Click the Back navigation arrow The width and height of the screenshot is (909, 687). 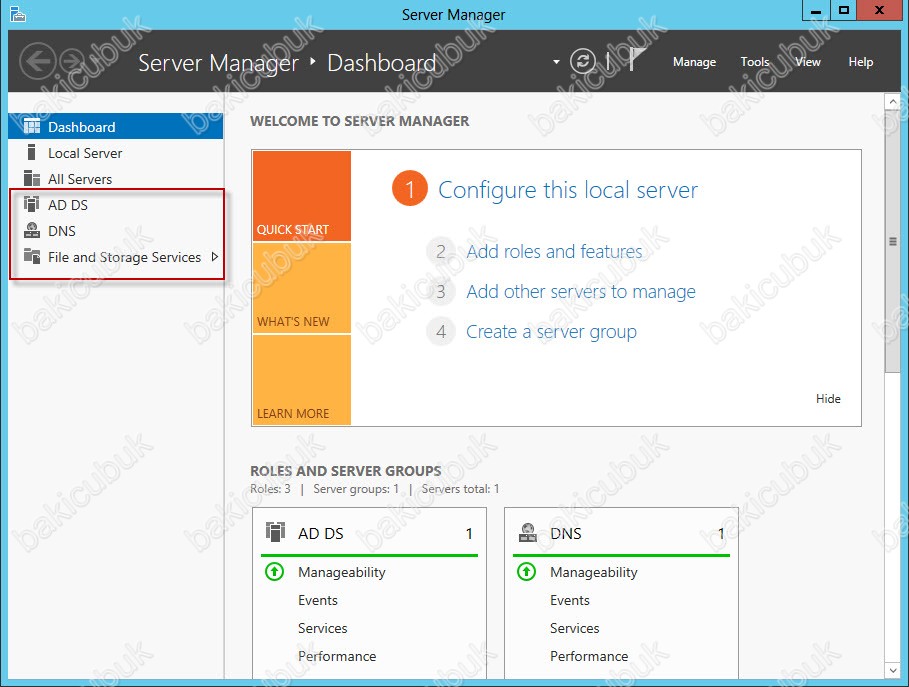38,61
